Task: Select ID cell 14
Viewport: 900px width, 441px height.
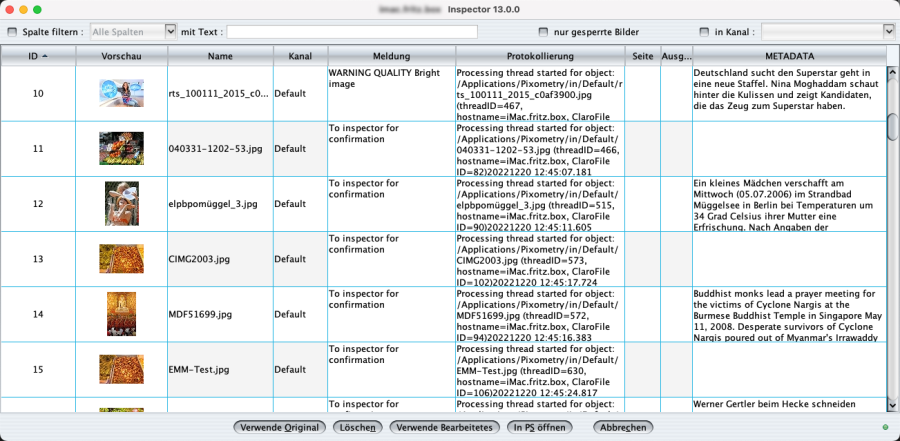Action: pos(38,314)
